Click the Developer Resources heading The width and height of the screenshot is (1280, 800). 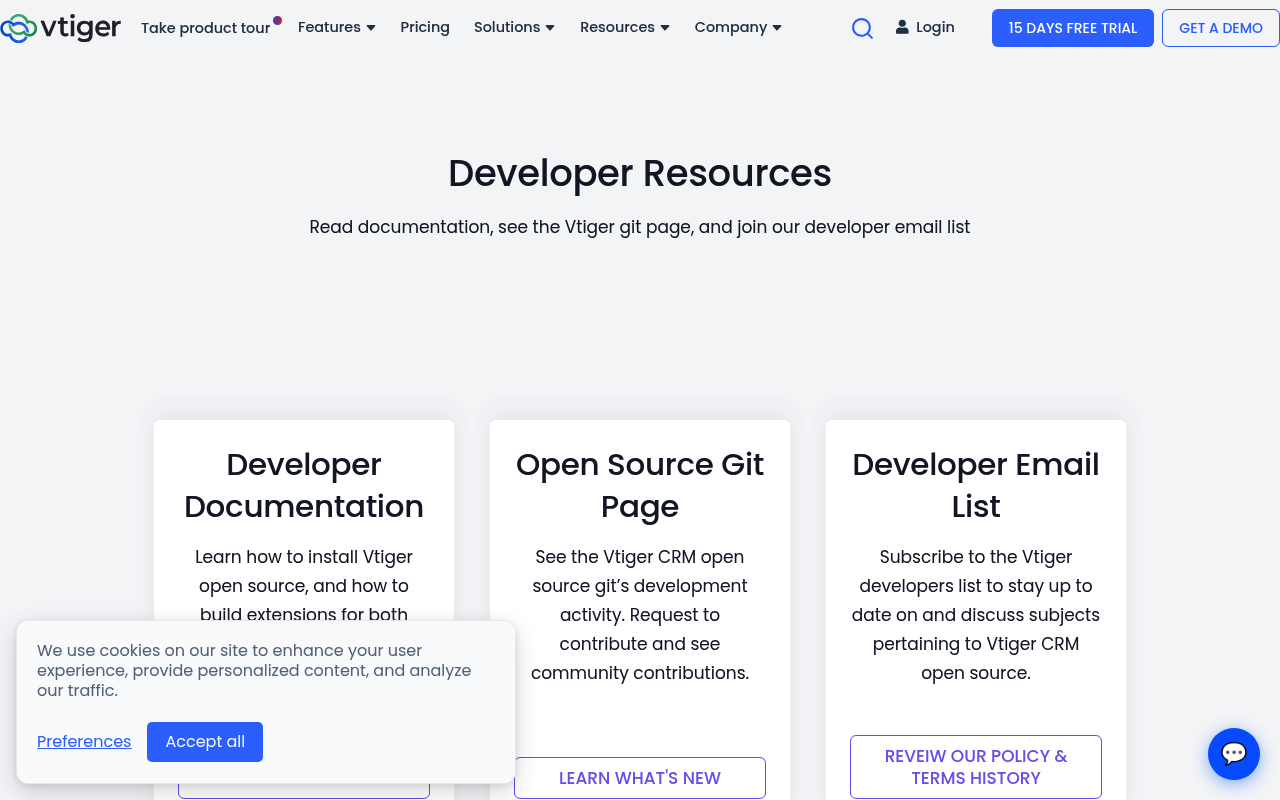640,173
